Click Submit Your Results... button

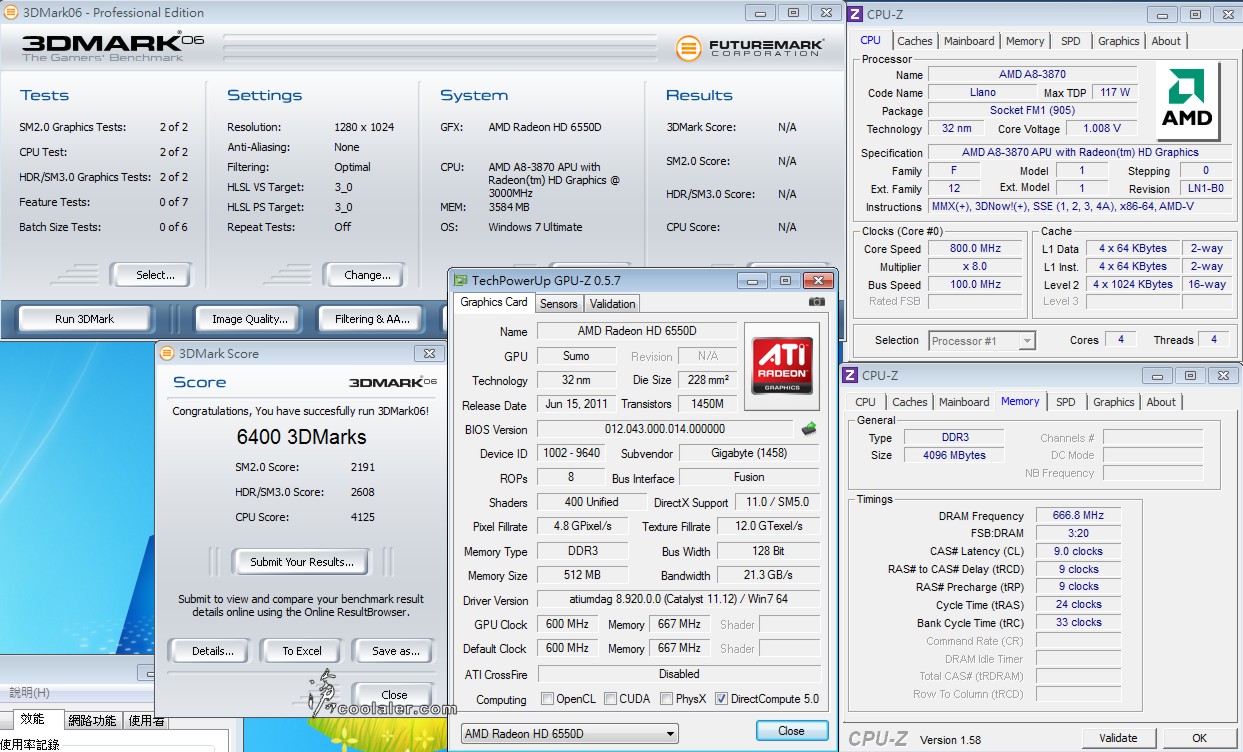pyautogui.click(x=301, y=562)
